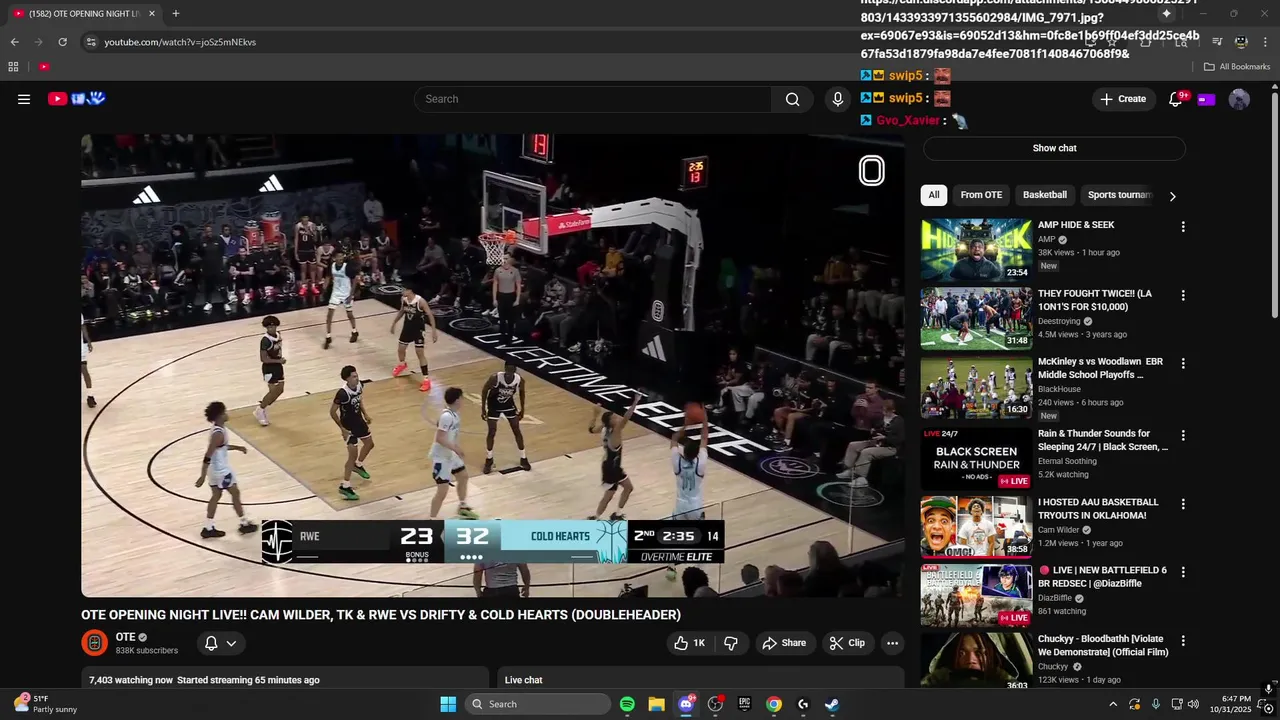View site information icon in address bar

pos(91,42)
